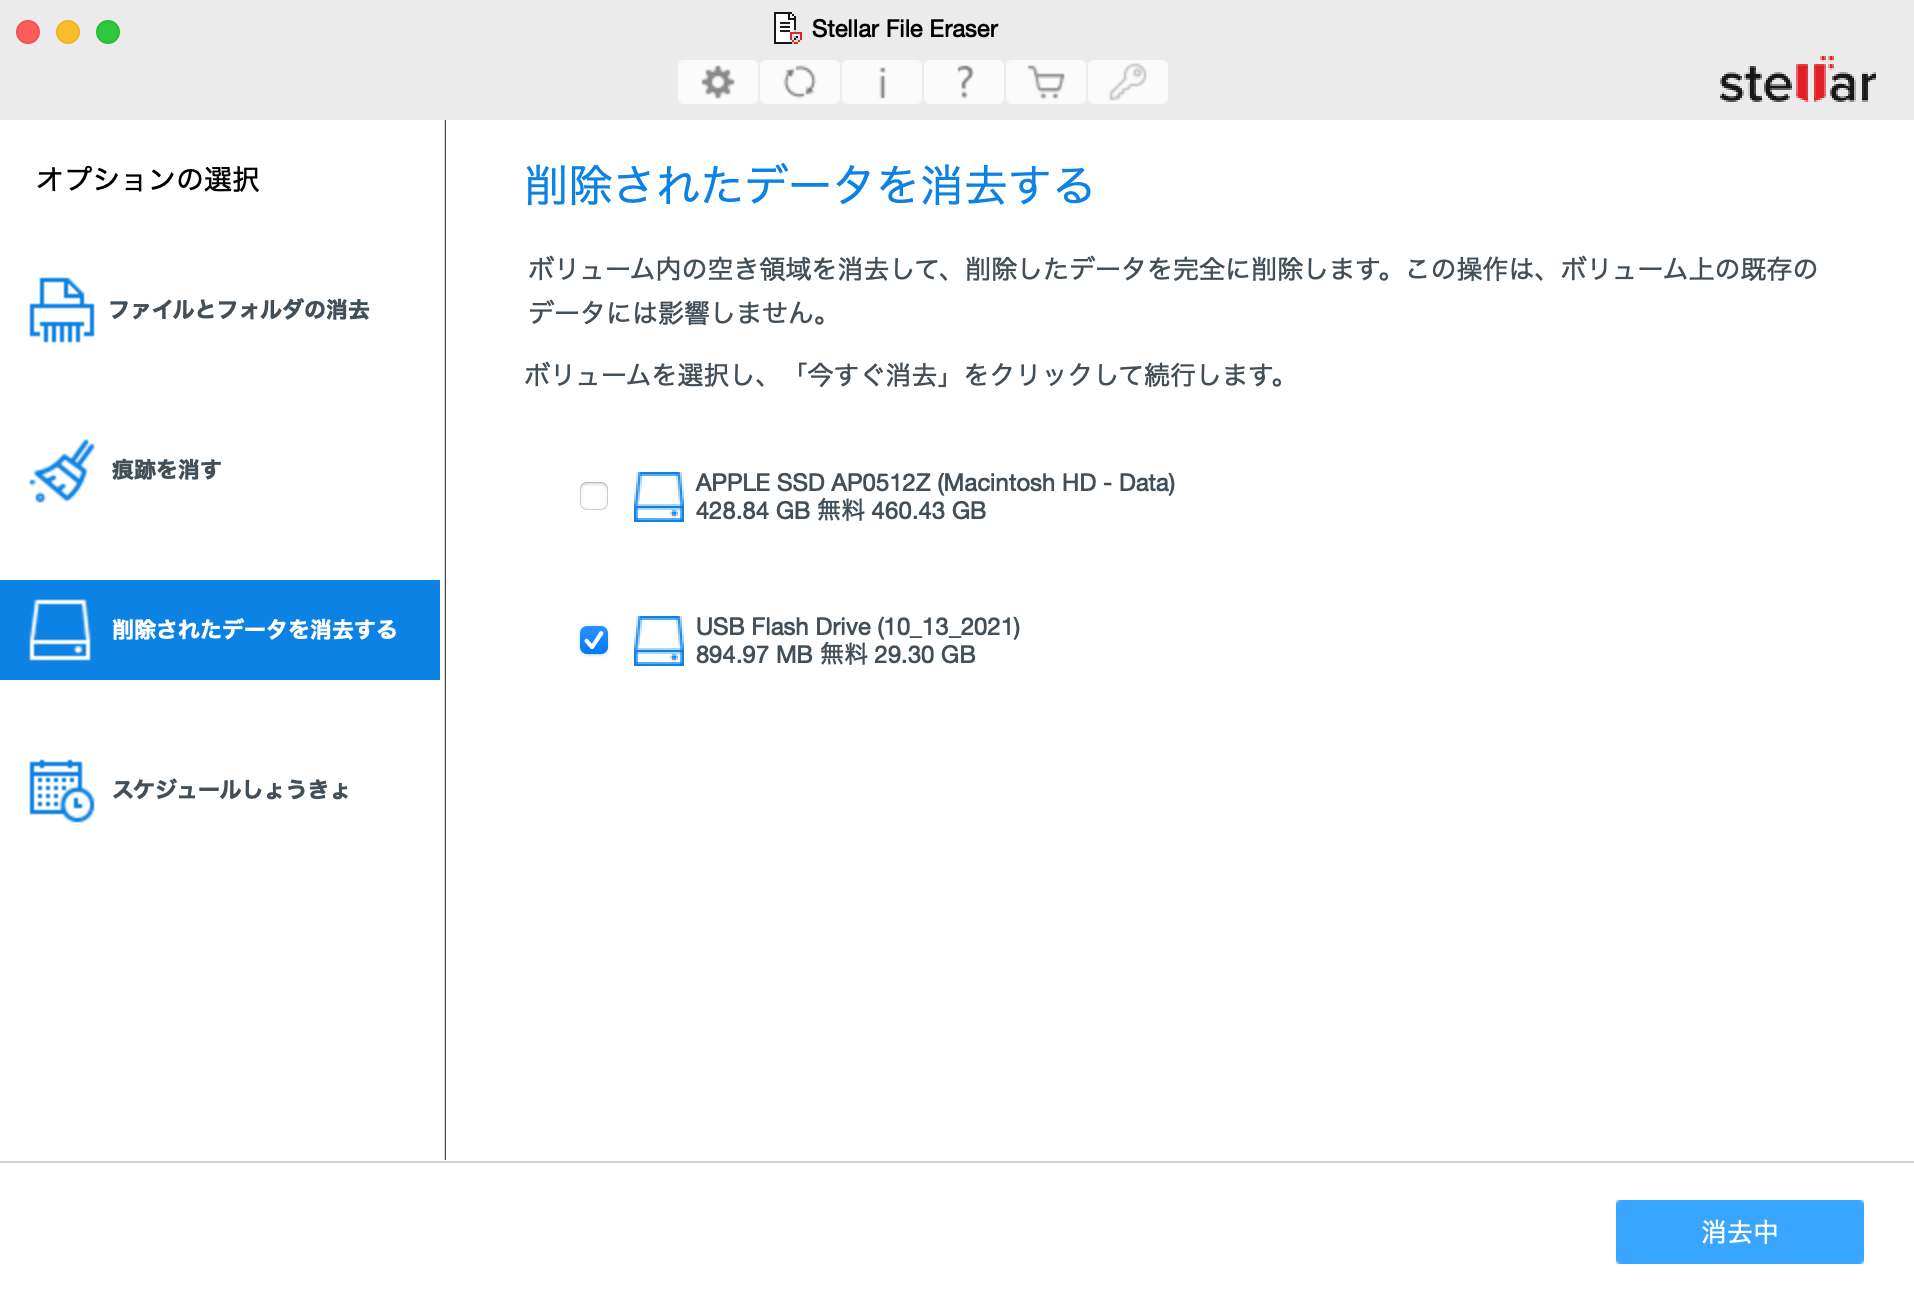
Task: Click the circular update arrow icon
Action: point(799,82)
